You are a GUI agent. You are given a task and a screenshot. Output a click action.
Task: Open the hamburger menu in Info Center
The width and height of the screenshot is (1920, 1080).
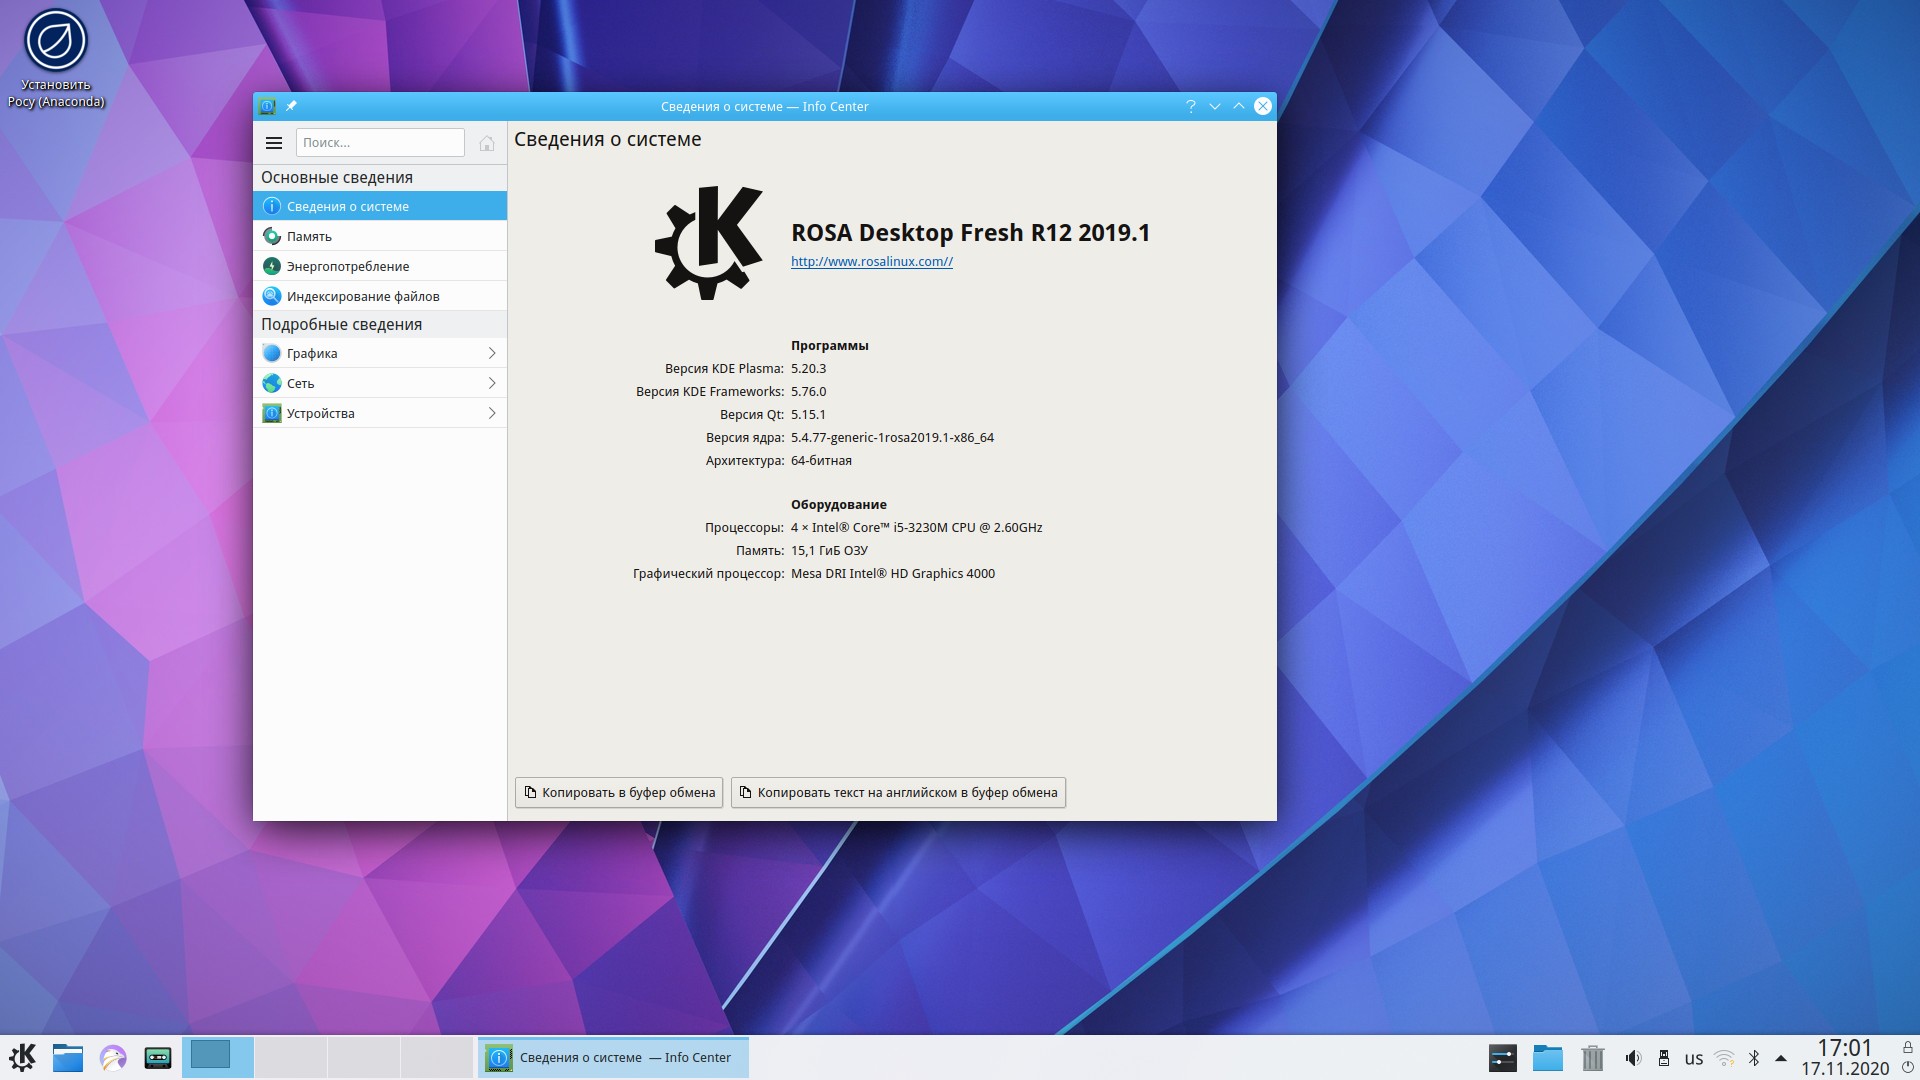pyautogui.click(x=273, y=143)
